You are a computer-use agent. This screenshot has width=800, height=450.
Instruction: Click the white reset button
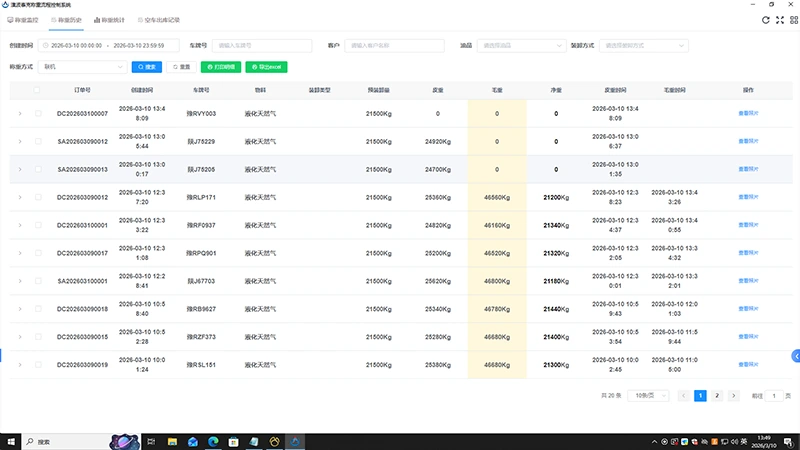point(182,67)
